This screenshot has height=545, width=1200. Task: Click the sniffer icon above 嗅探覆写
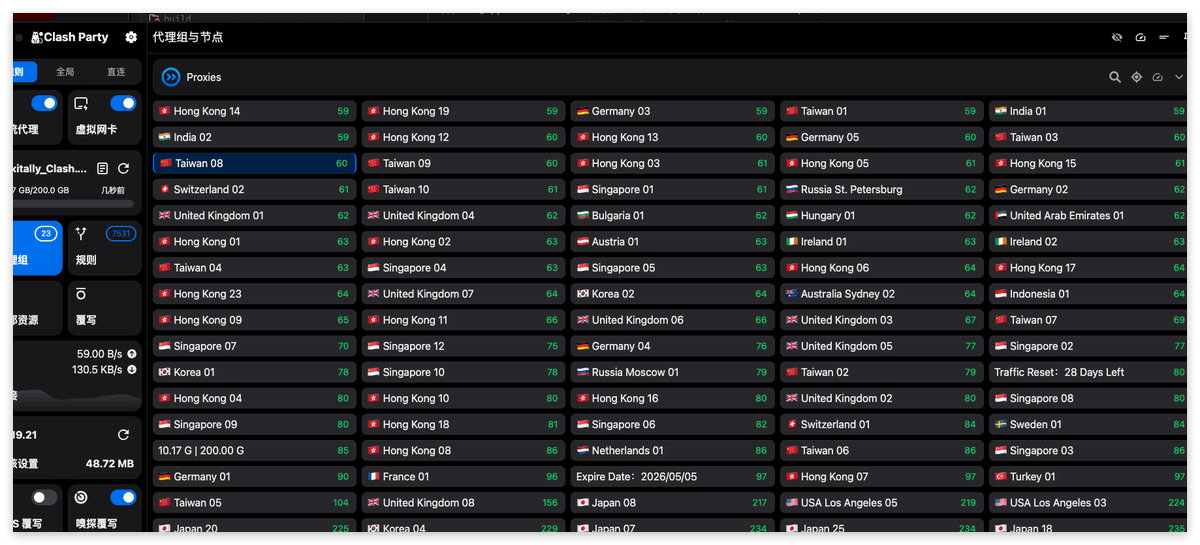coord(81,497)
